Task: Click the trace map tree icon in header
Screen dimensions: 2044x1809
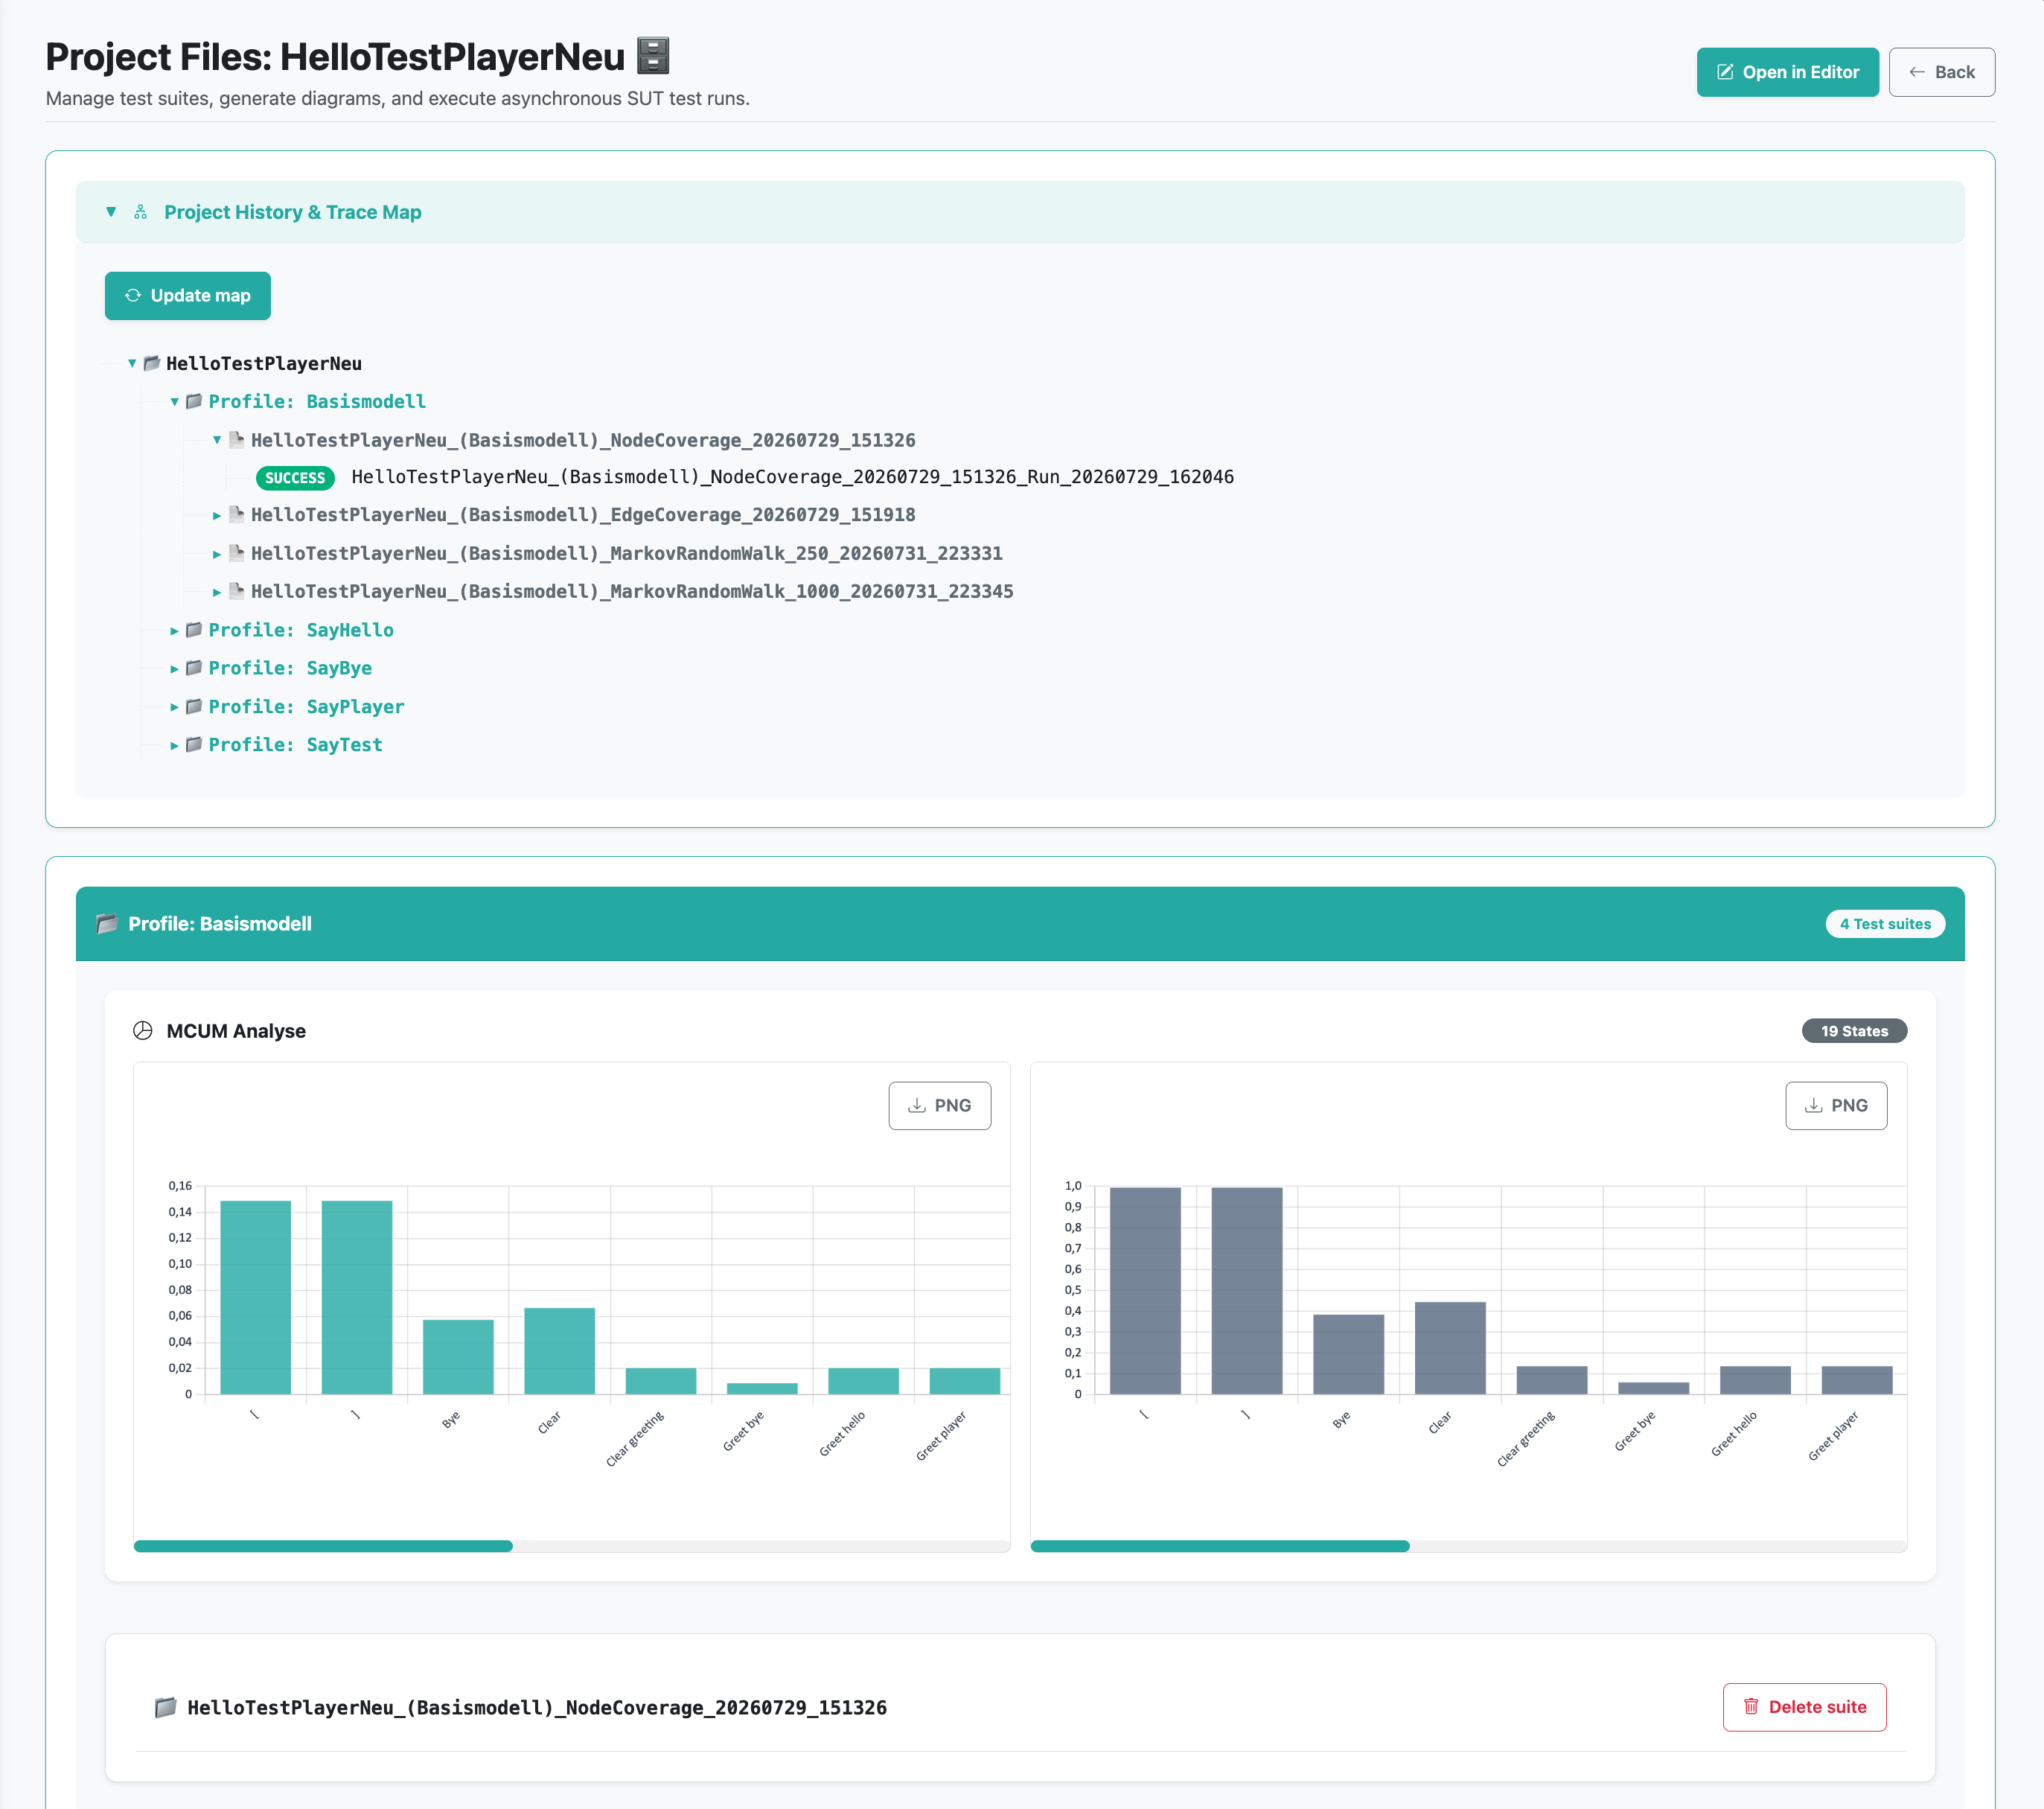Action: [x=141, y=212]
